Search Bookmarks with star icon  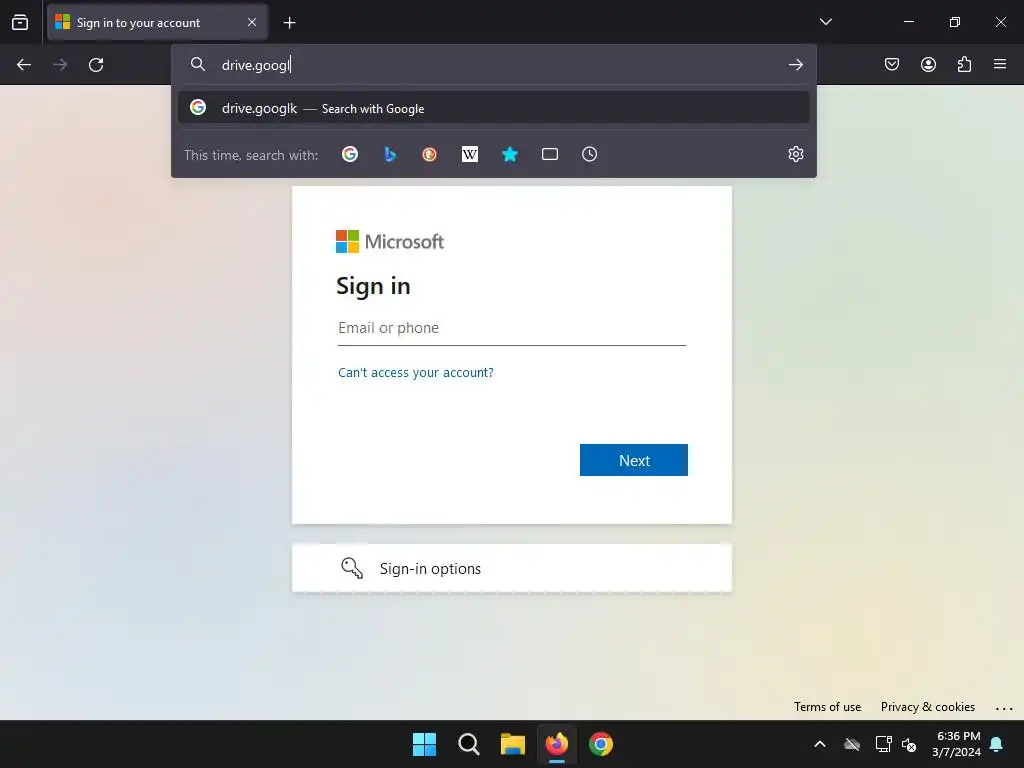click(510, 154)
